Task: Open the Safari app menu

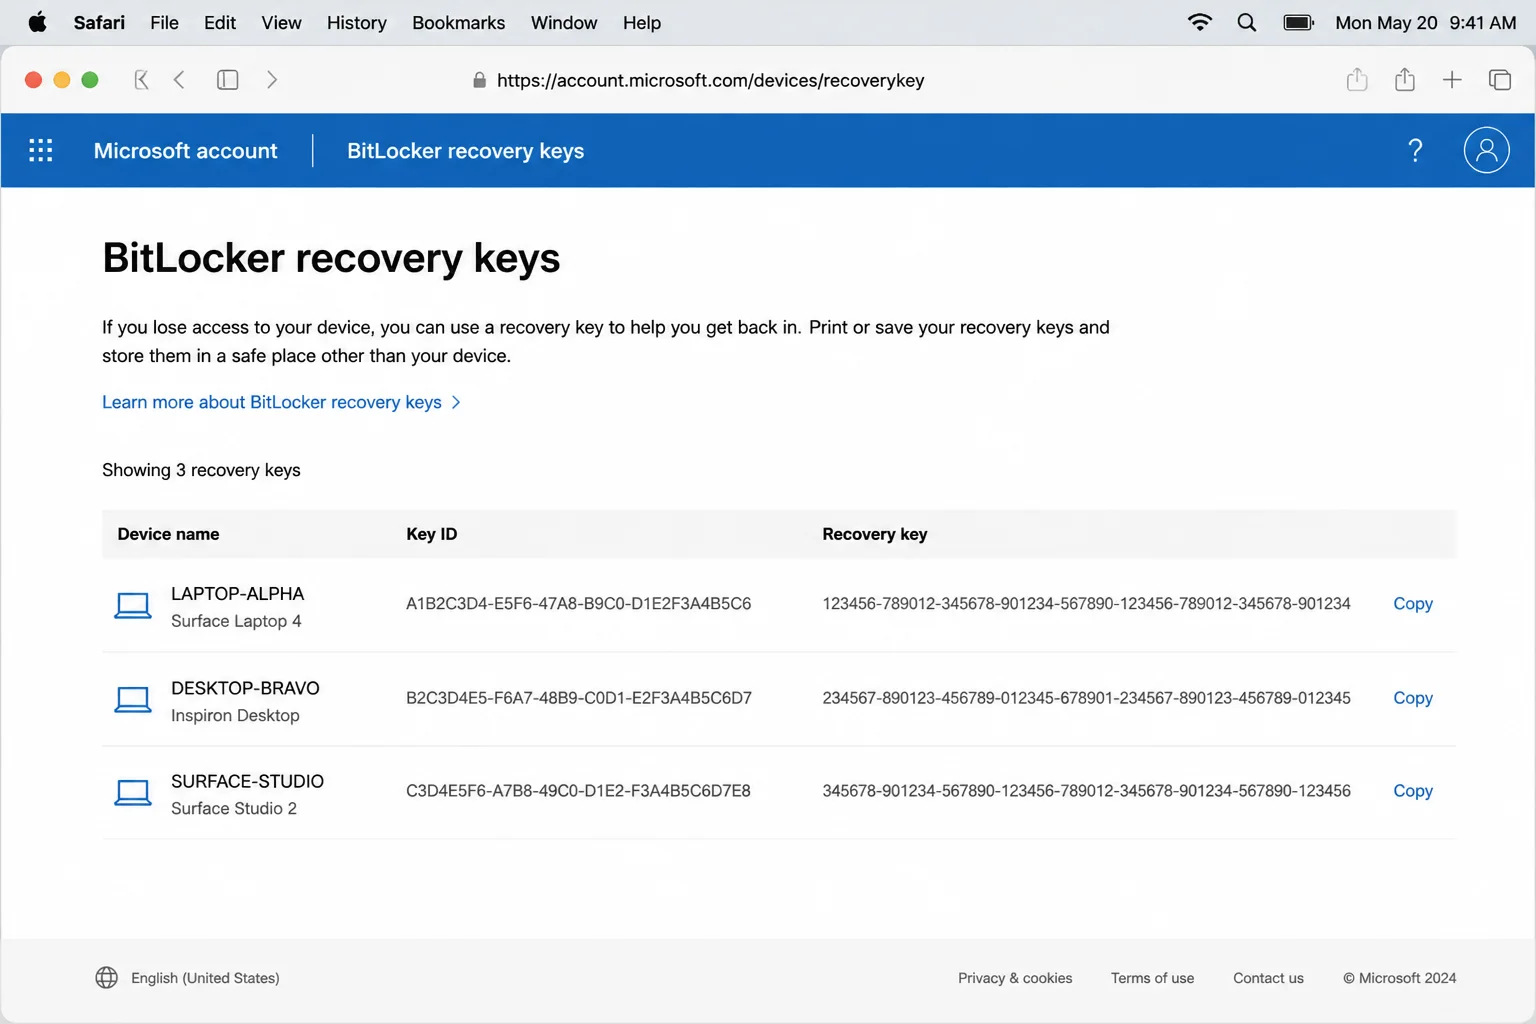Action: pos(99,22)
